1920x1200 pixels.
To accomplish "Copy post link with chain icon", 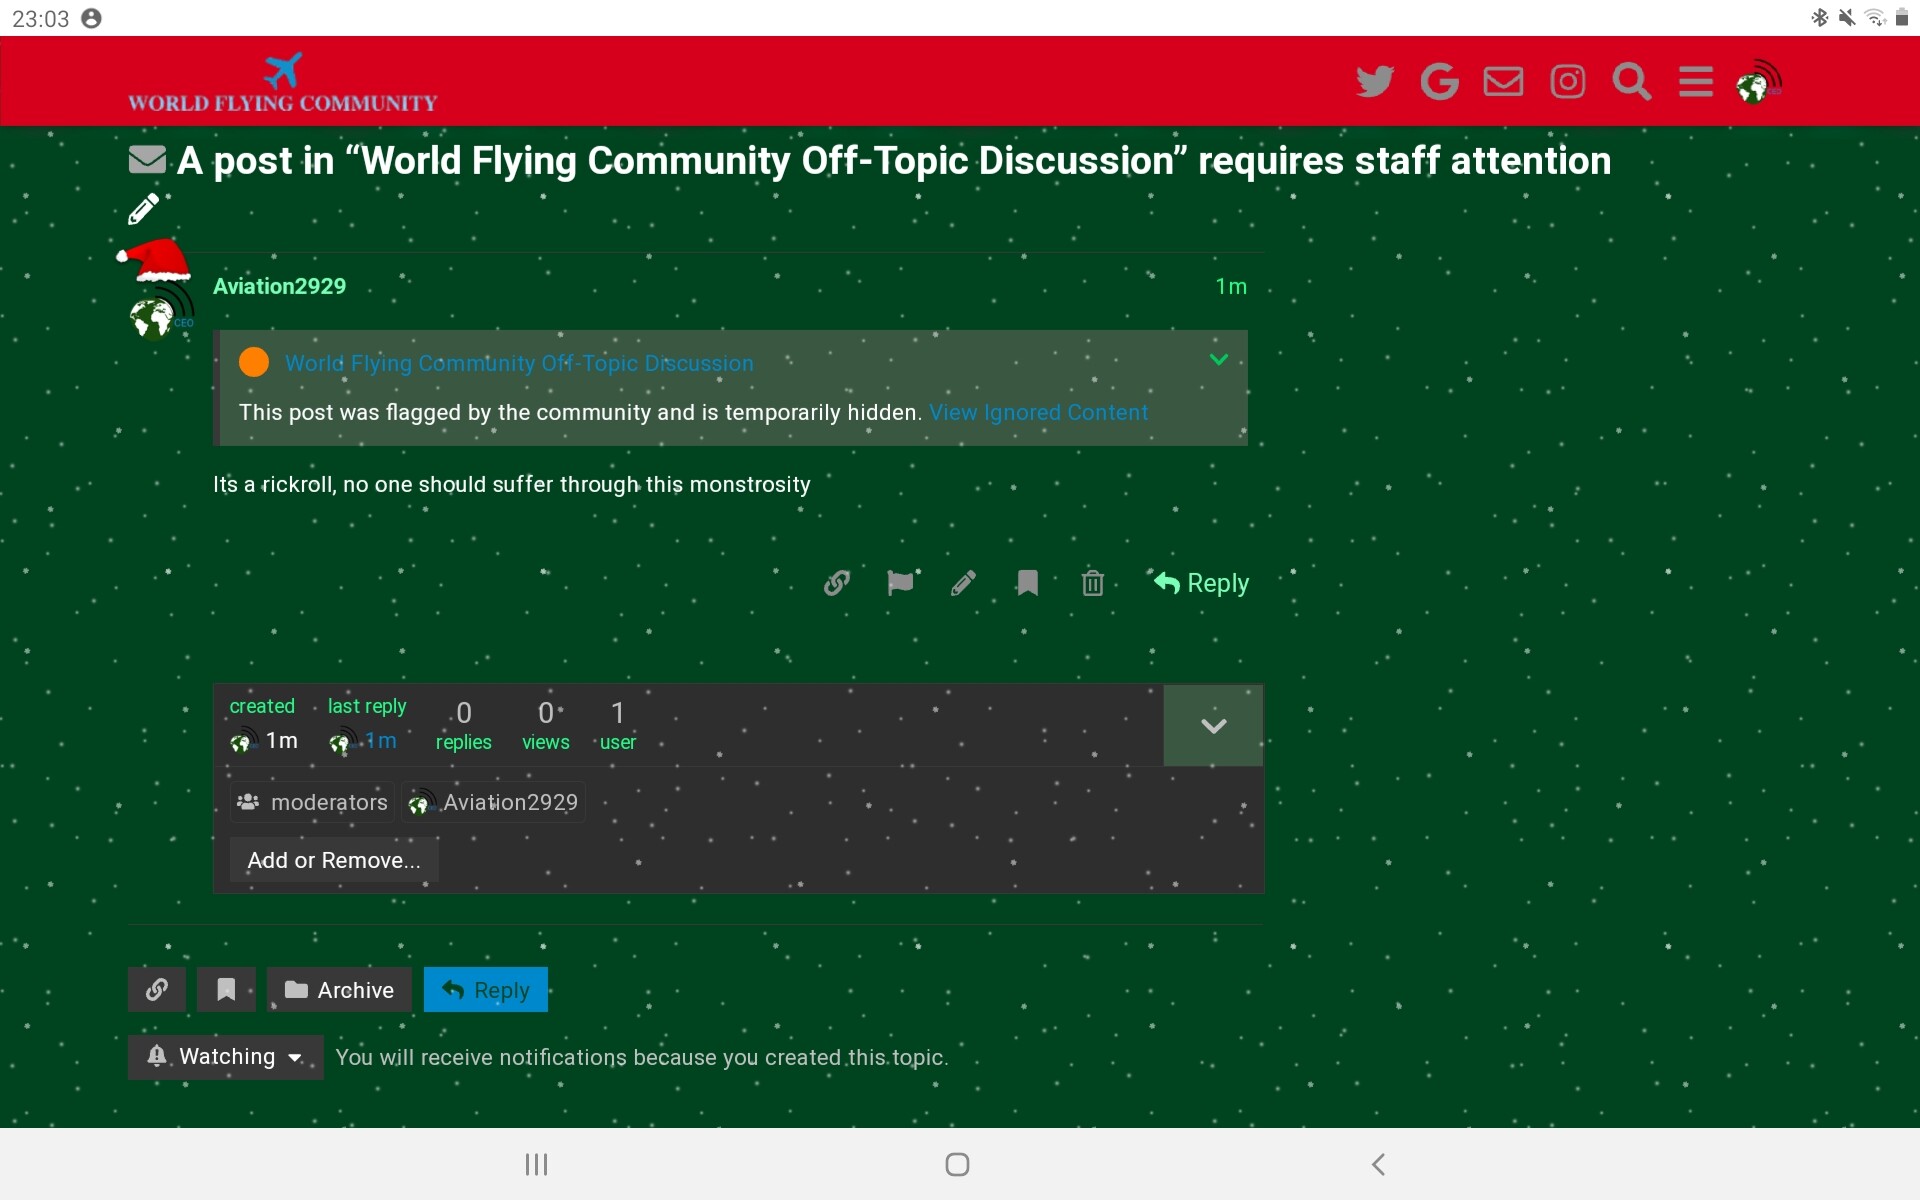I will point(837,583).
